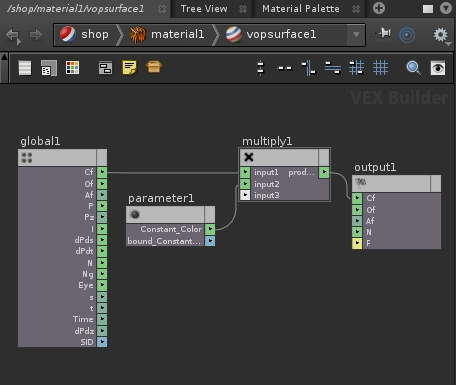Click the Cf input connector on output1

tap(357, 198)
